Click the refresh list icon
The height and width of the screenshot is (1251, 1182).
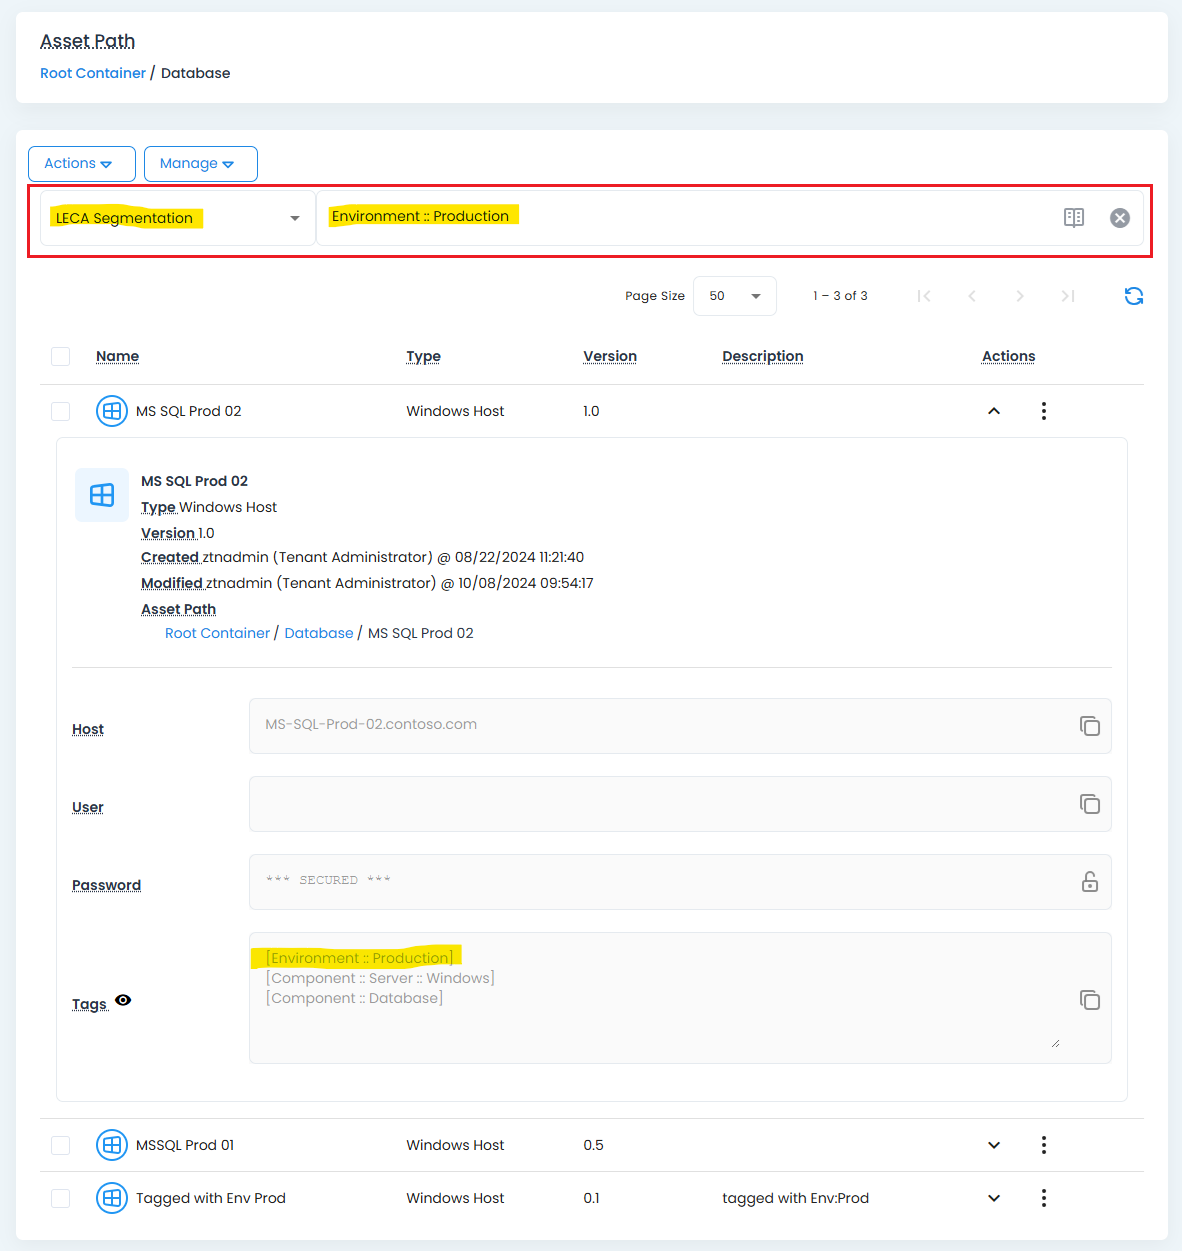point(1133,296)
